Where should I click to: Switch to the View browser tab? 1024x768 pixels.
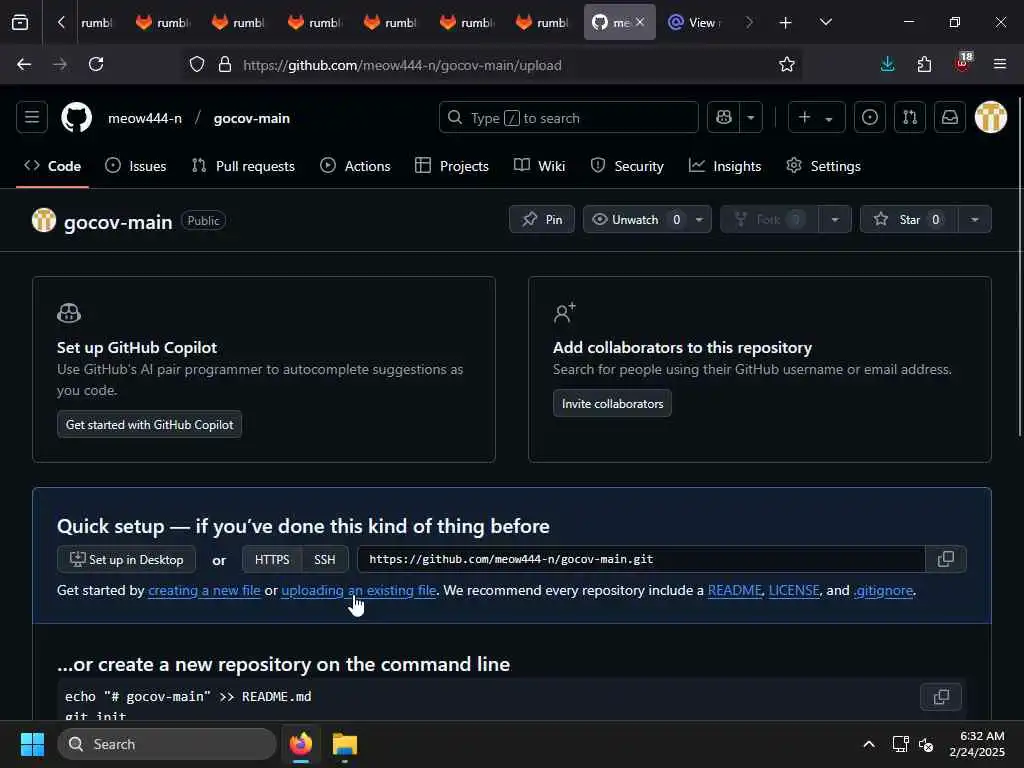[x=695, y=23]
